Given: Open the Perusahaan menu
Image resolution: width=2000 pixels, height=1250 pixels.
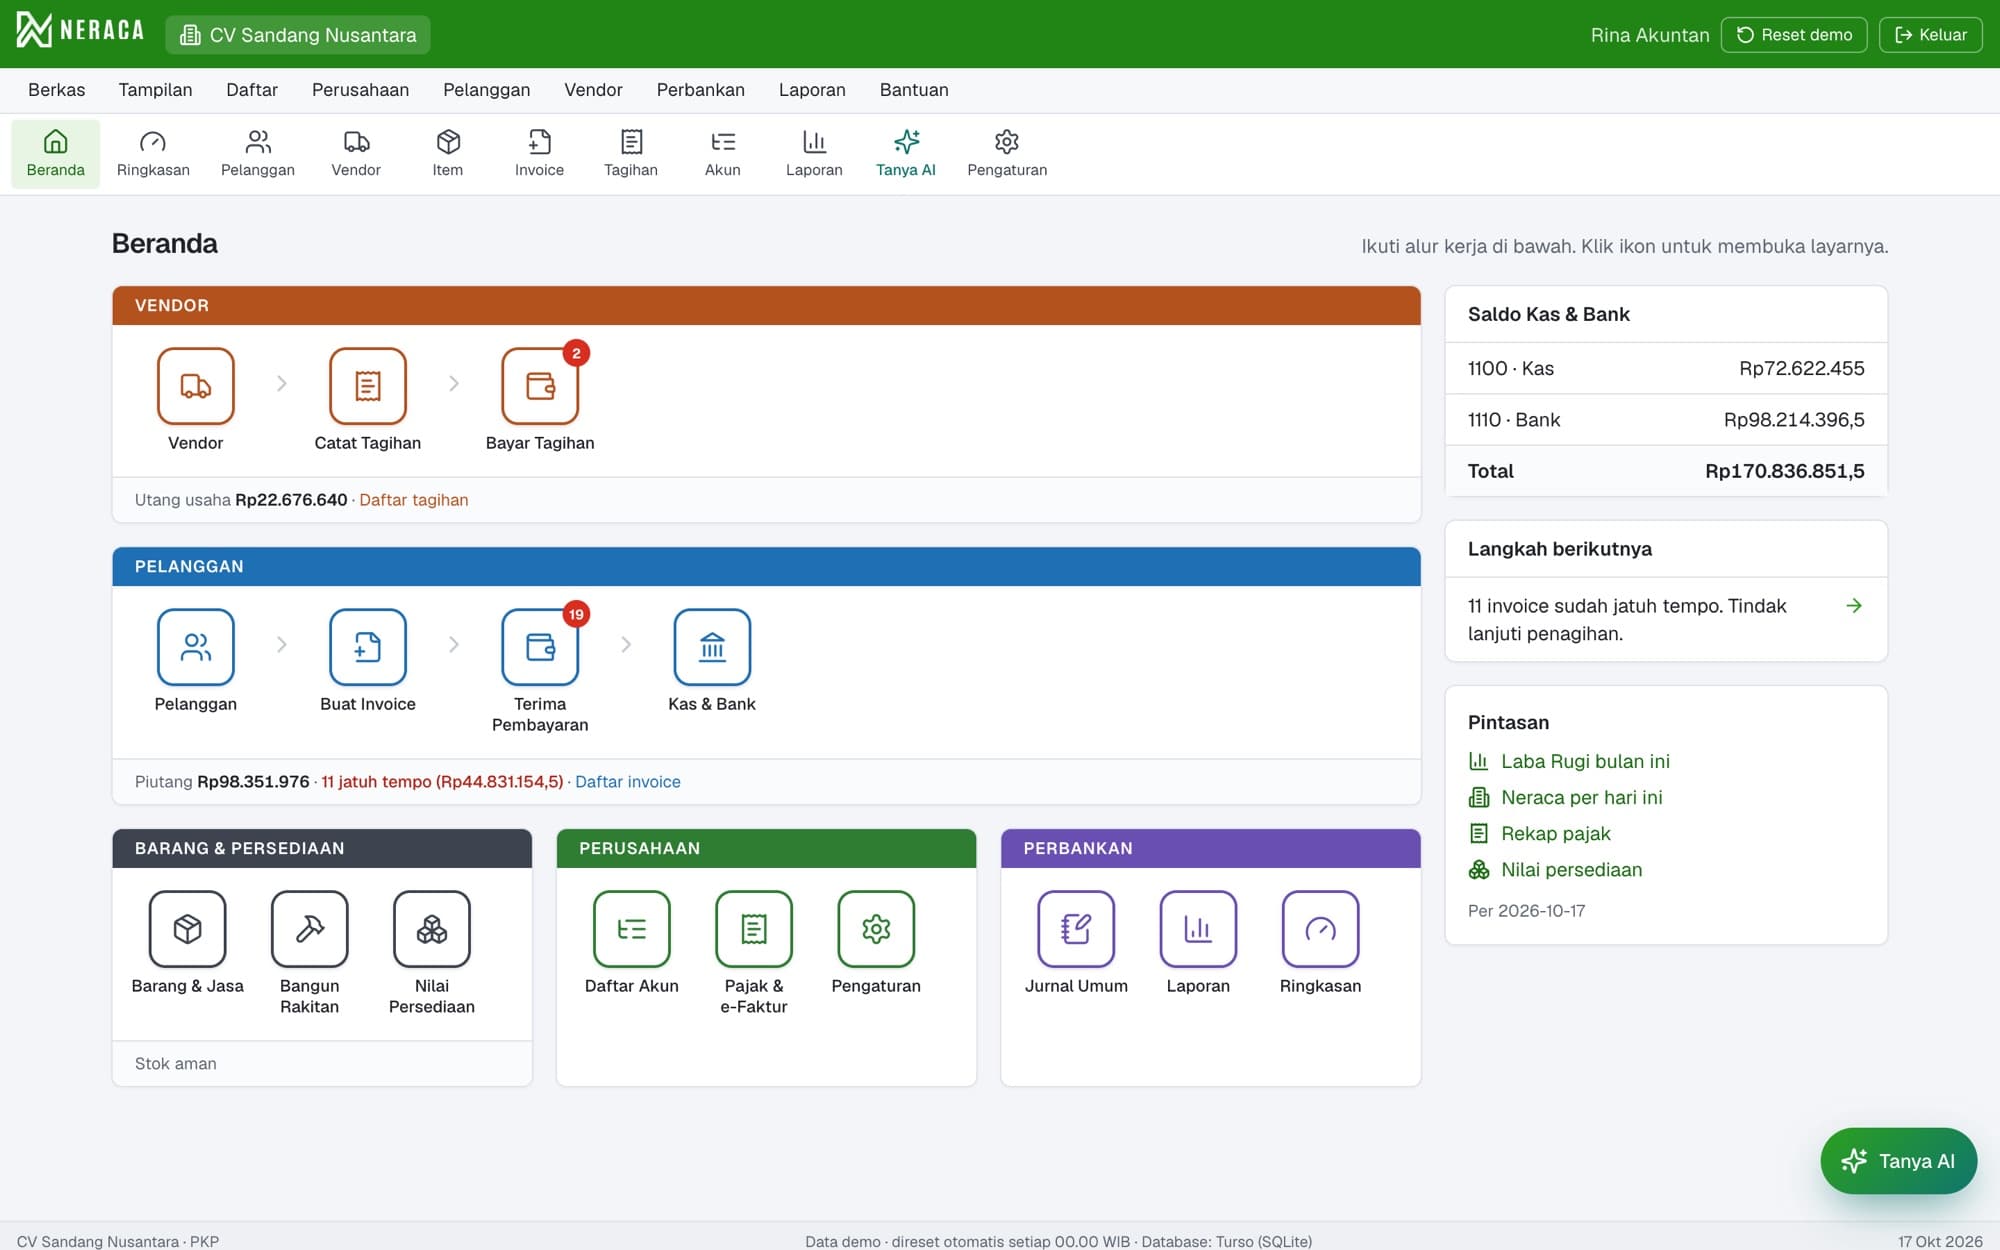Looking at the screenshot, I should pos(360,90).
